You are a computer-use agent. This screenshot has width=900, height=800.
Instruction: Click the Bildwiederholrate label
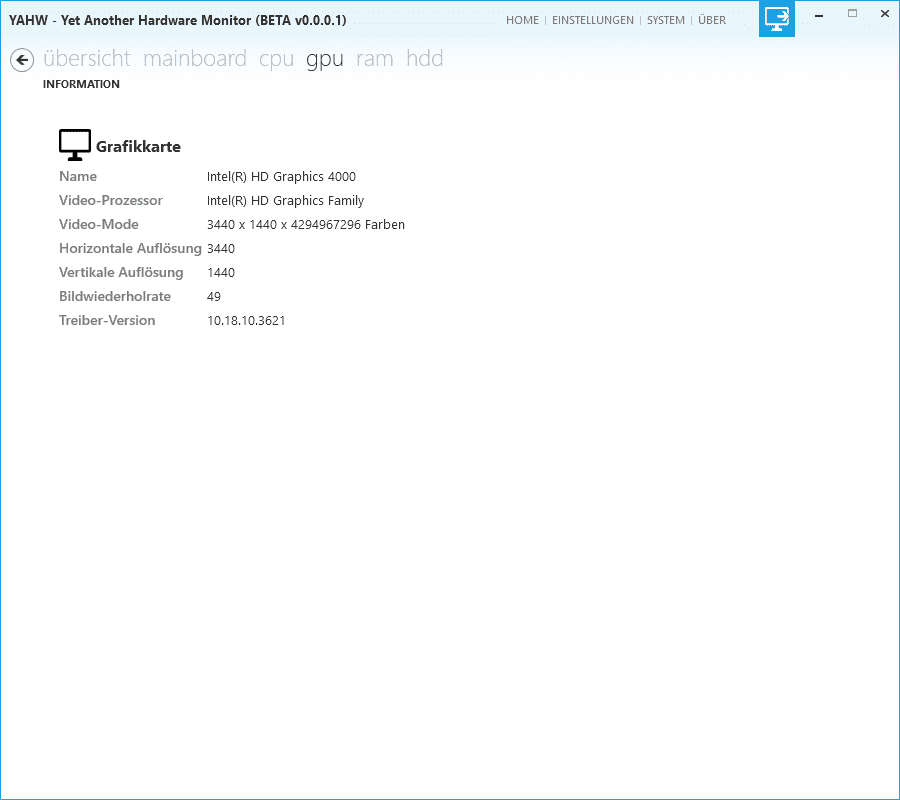115,297
